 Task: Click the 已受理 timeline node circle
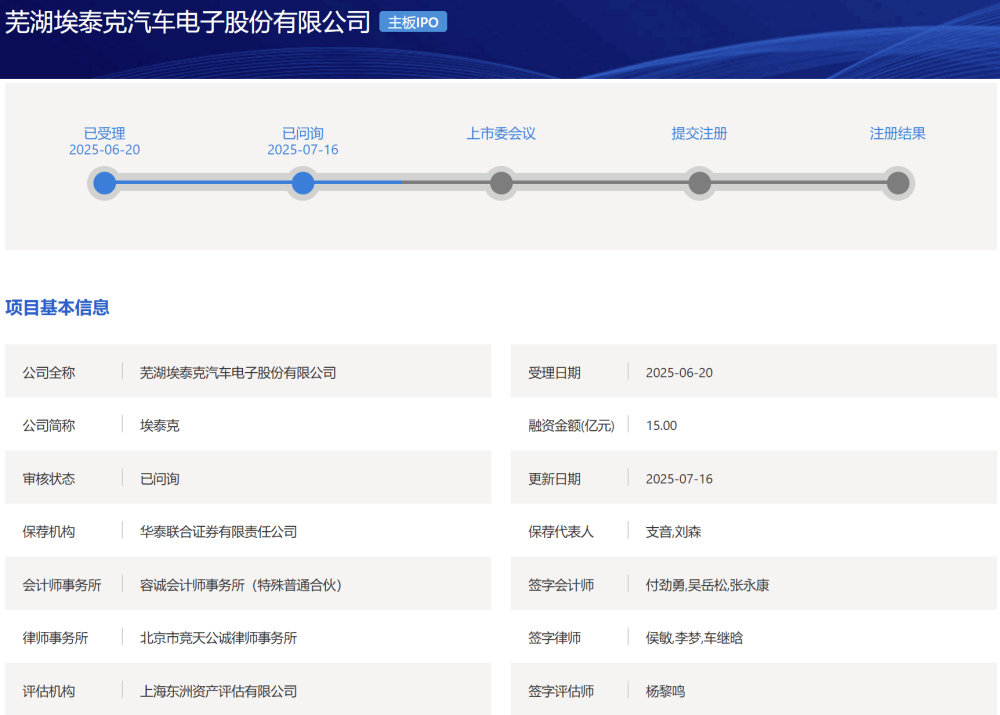pos(104,183)
